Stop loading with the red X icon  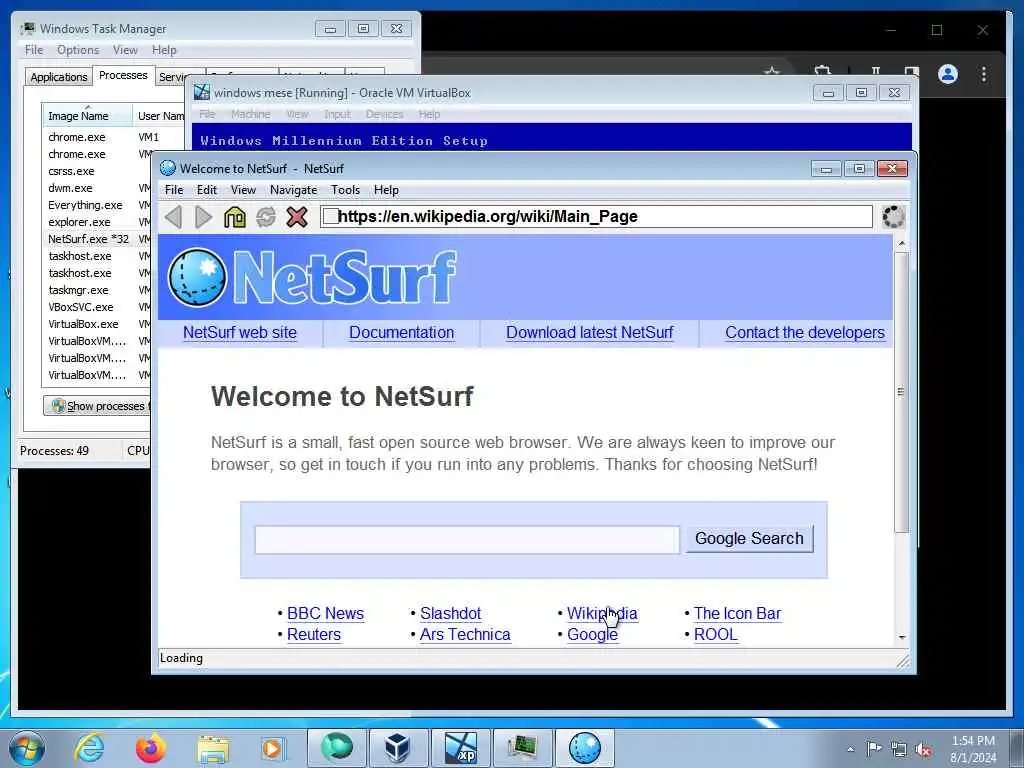296,217
